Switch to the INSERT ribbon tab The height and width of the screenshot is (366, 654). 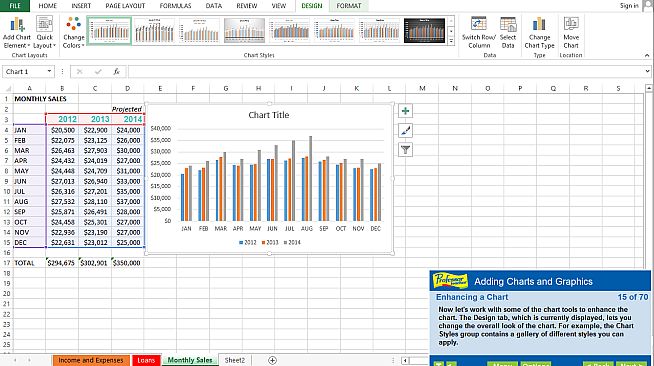[x=81, y=6]
